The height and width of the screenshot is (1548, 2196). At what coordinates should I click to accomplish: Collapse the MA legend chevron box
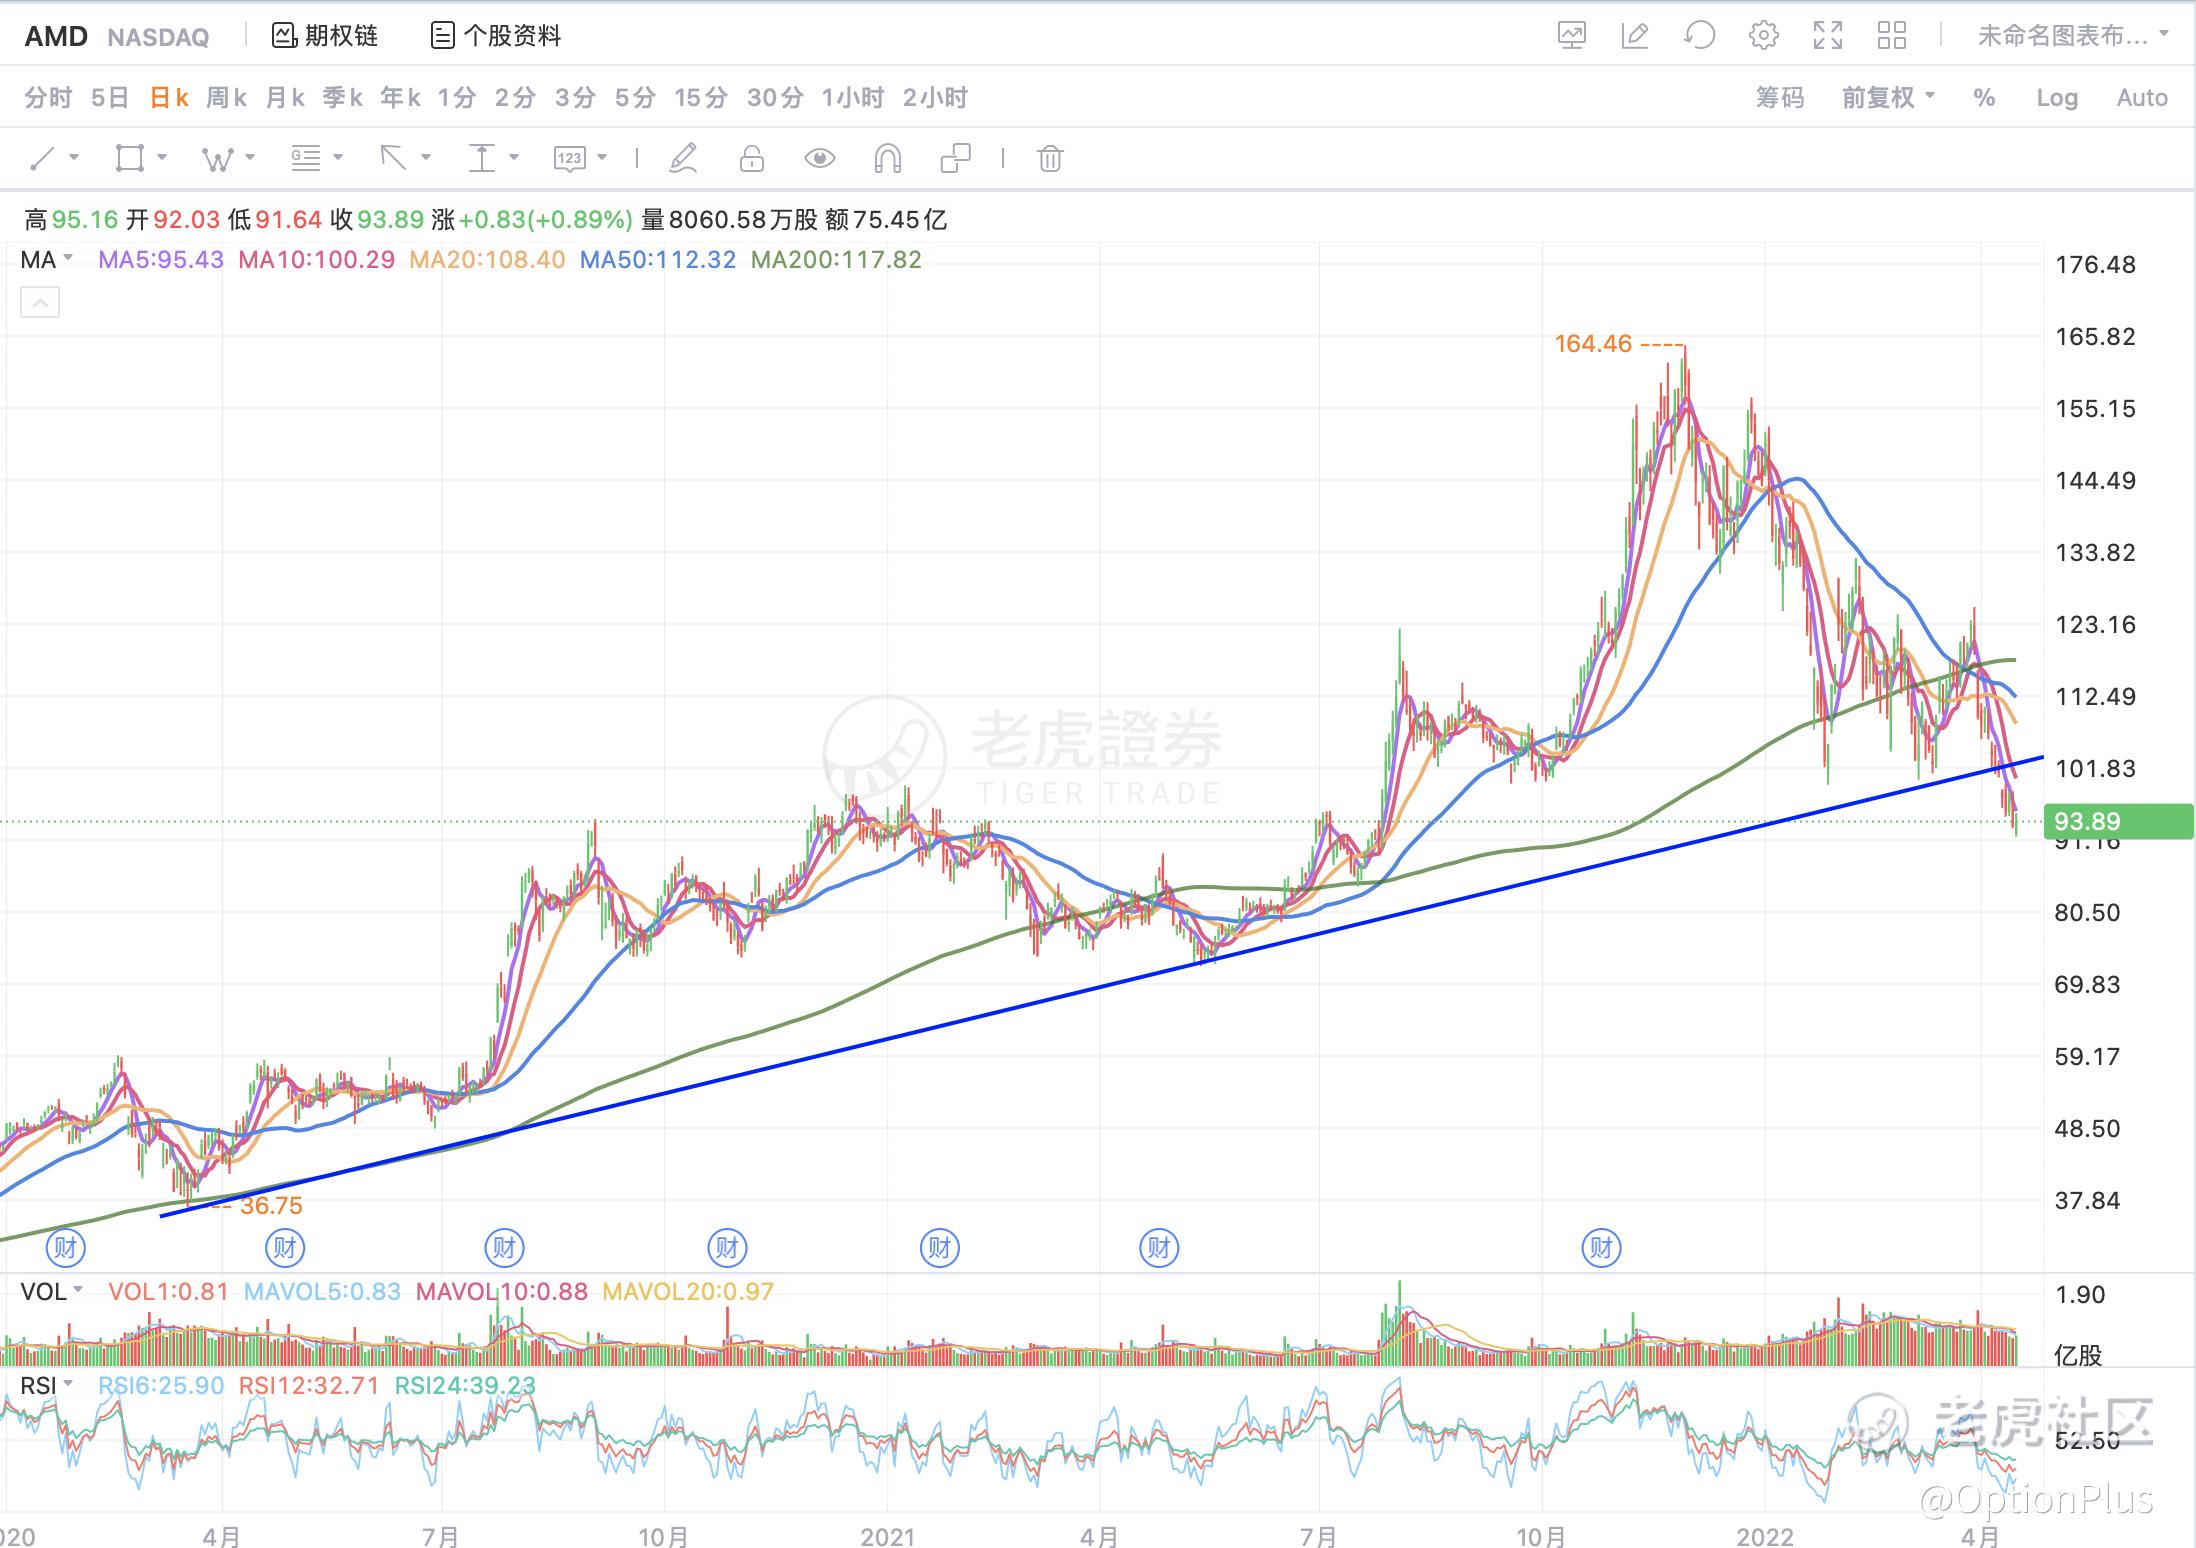click(40, 302)
